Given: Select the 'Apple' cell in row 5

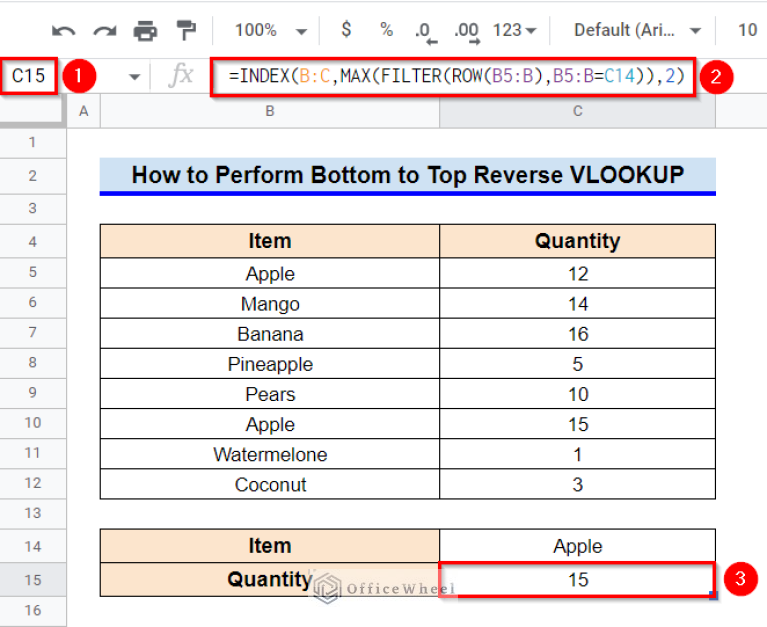Looking at the screenshot, I should pos(270,273).
